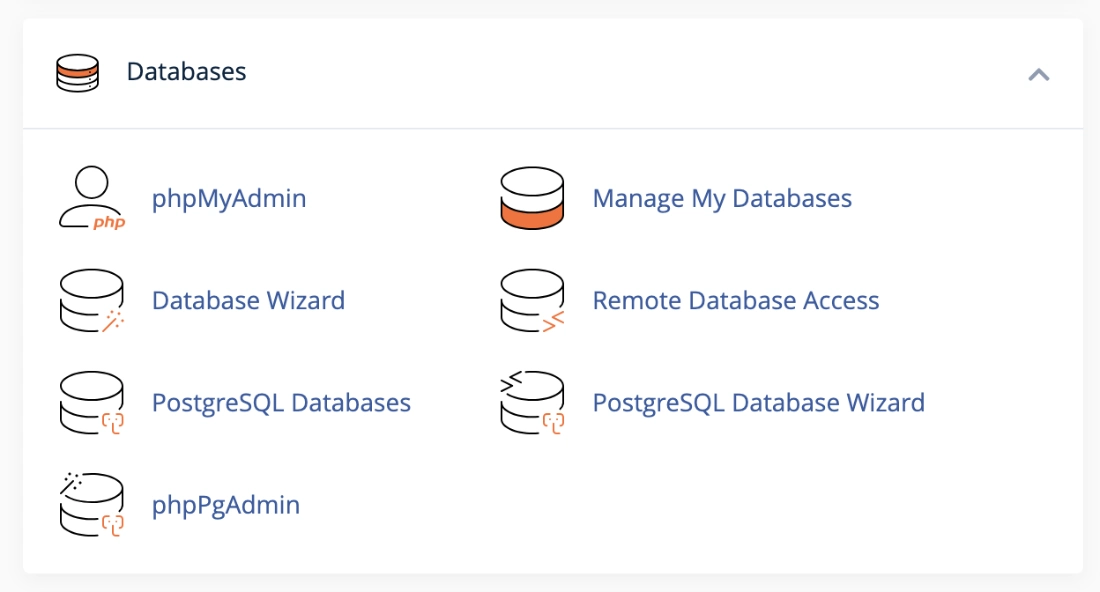The width and height of the screenshot is (1100, 592).
Task: Select the Remote Database Access arrow icon
Action: click(x=532, y=300)
